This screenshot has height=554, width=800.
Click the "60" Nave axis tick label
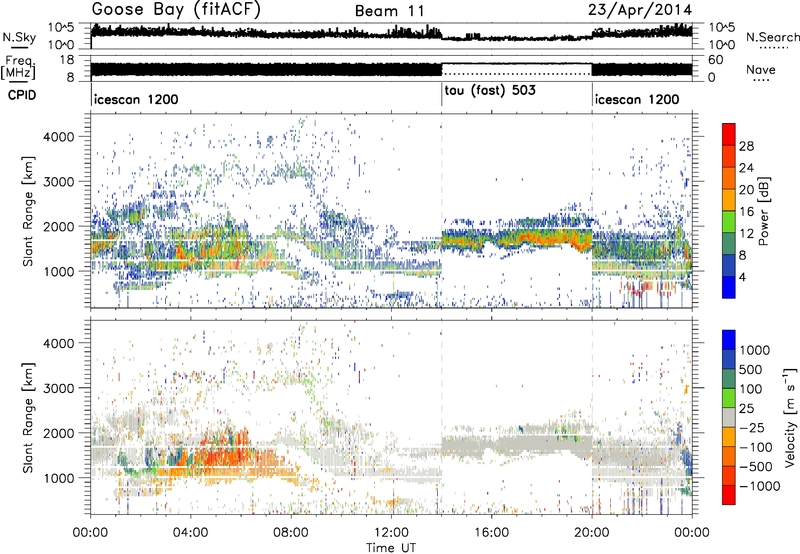click(716, 60)
